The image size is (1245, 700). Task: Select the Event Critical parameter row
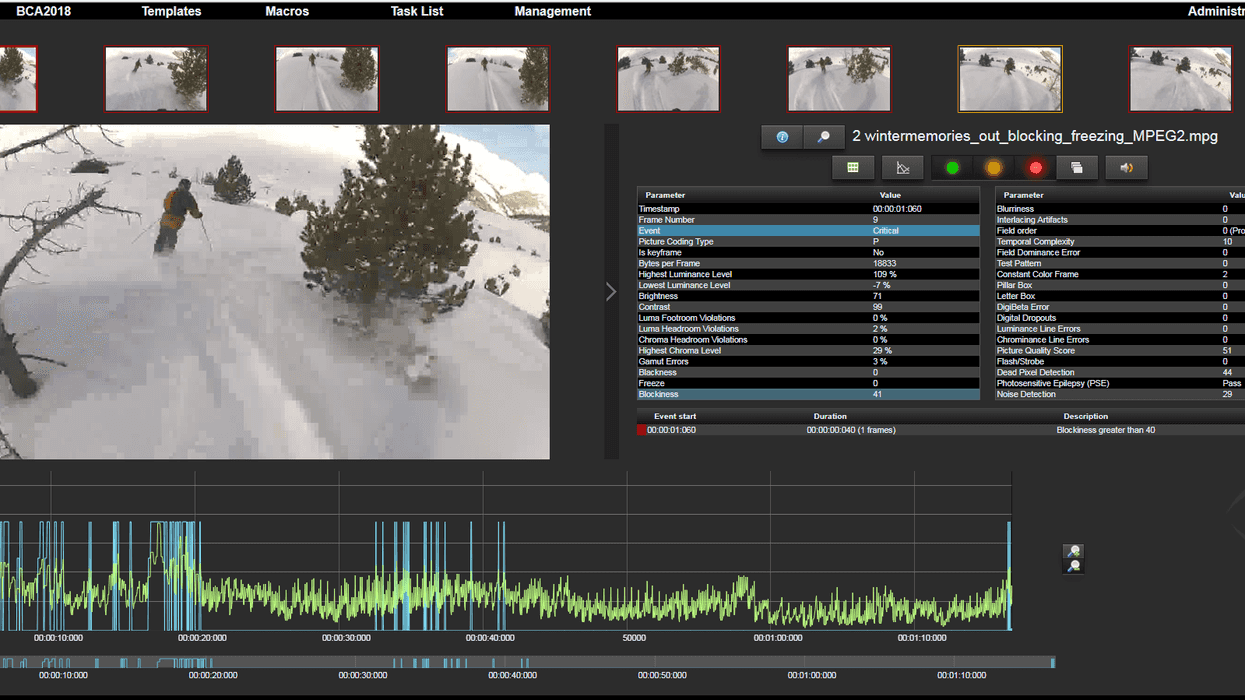(808, 231)
